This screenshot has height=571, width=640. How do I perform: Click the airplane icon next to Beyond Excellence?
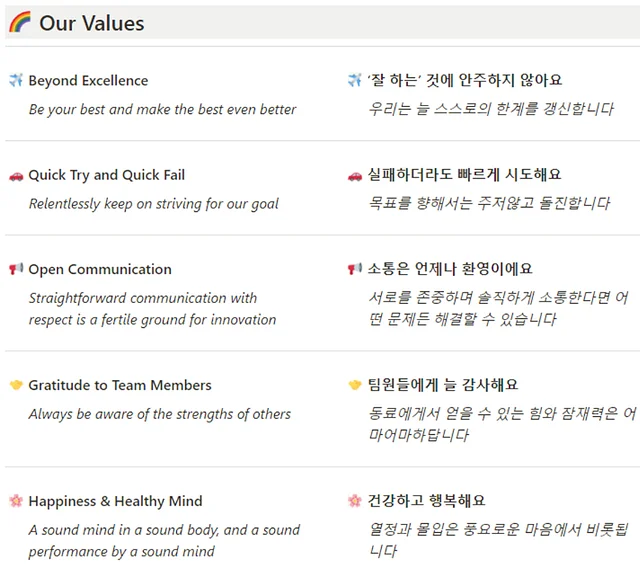pos(16,81)
